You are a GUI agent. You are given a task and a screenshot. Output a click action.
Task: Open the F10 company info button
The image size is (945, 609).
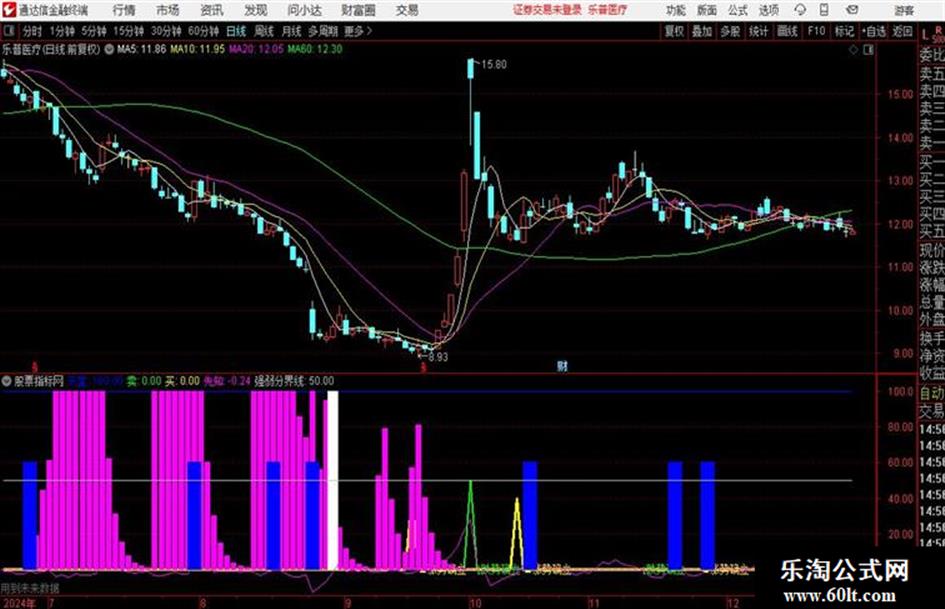pyautogui.click(x=816, y=31)
